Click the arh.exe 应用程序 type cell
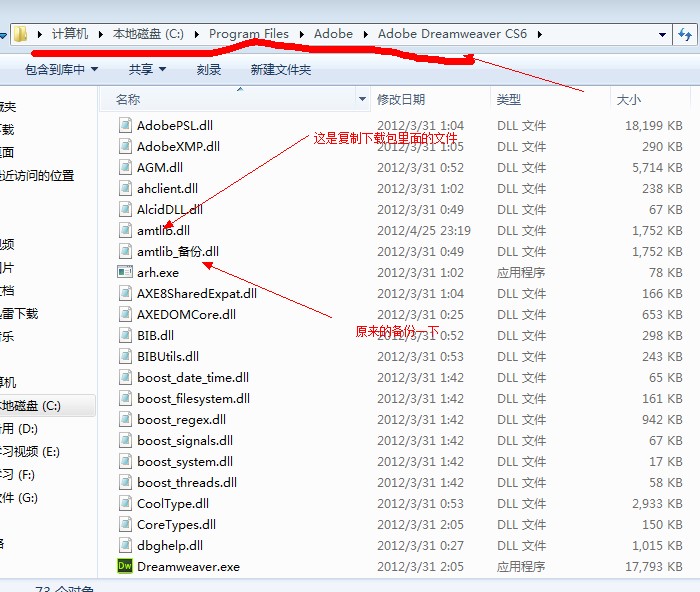700x592 pixels. [x=521, y=272]
